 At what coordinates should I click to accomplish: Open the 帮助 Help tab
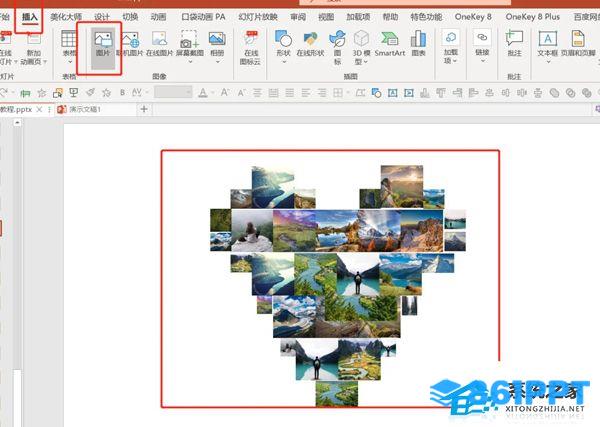pos(390,17)
